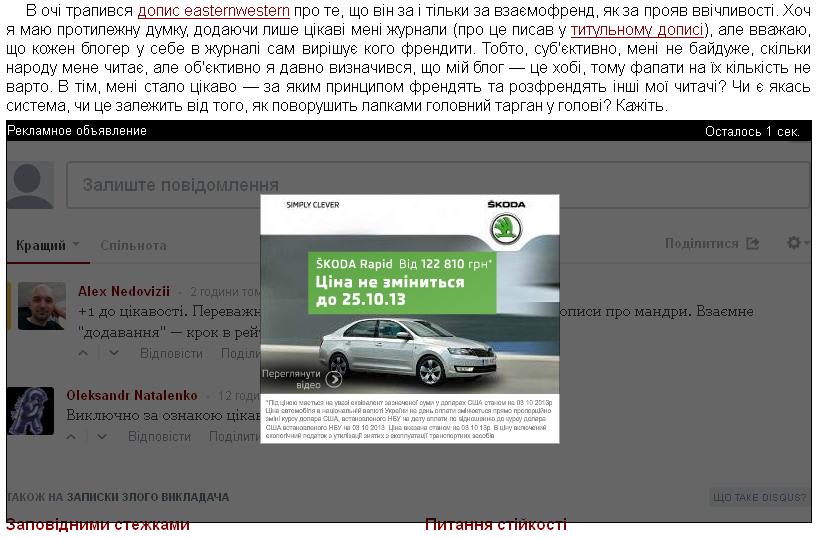Click the 'Рекламное объявление' label
Image resolution: width=816 pixels, height=539 pixels.
point(77,131)
